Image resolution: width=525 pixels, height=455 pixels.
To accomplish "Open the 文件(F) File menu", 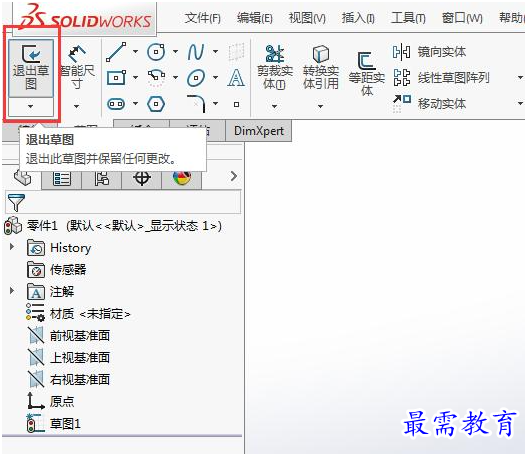I will click(203, 18).
